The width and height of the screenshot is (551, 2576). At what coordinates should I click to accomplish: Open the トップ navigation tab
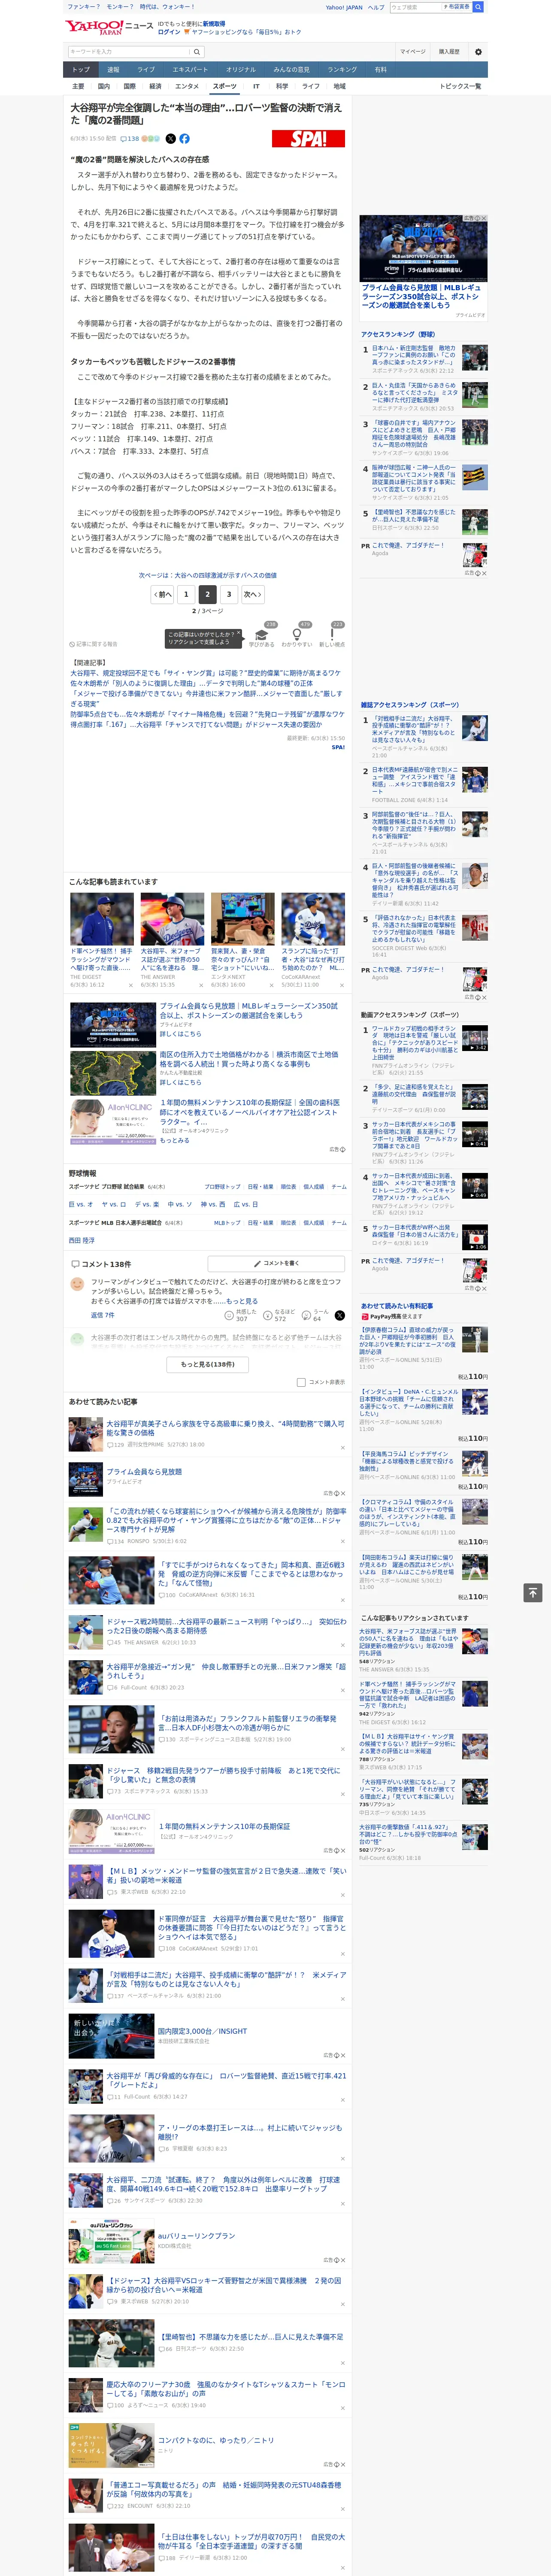[81, 70]
